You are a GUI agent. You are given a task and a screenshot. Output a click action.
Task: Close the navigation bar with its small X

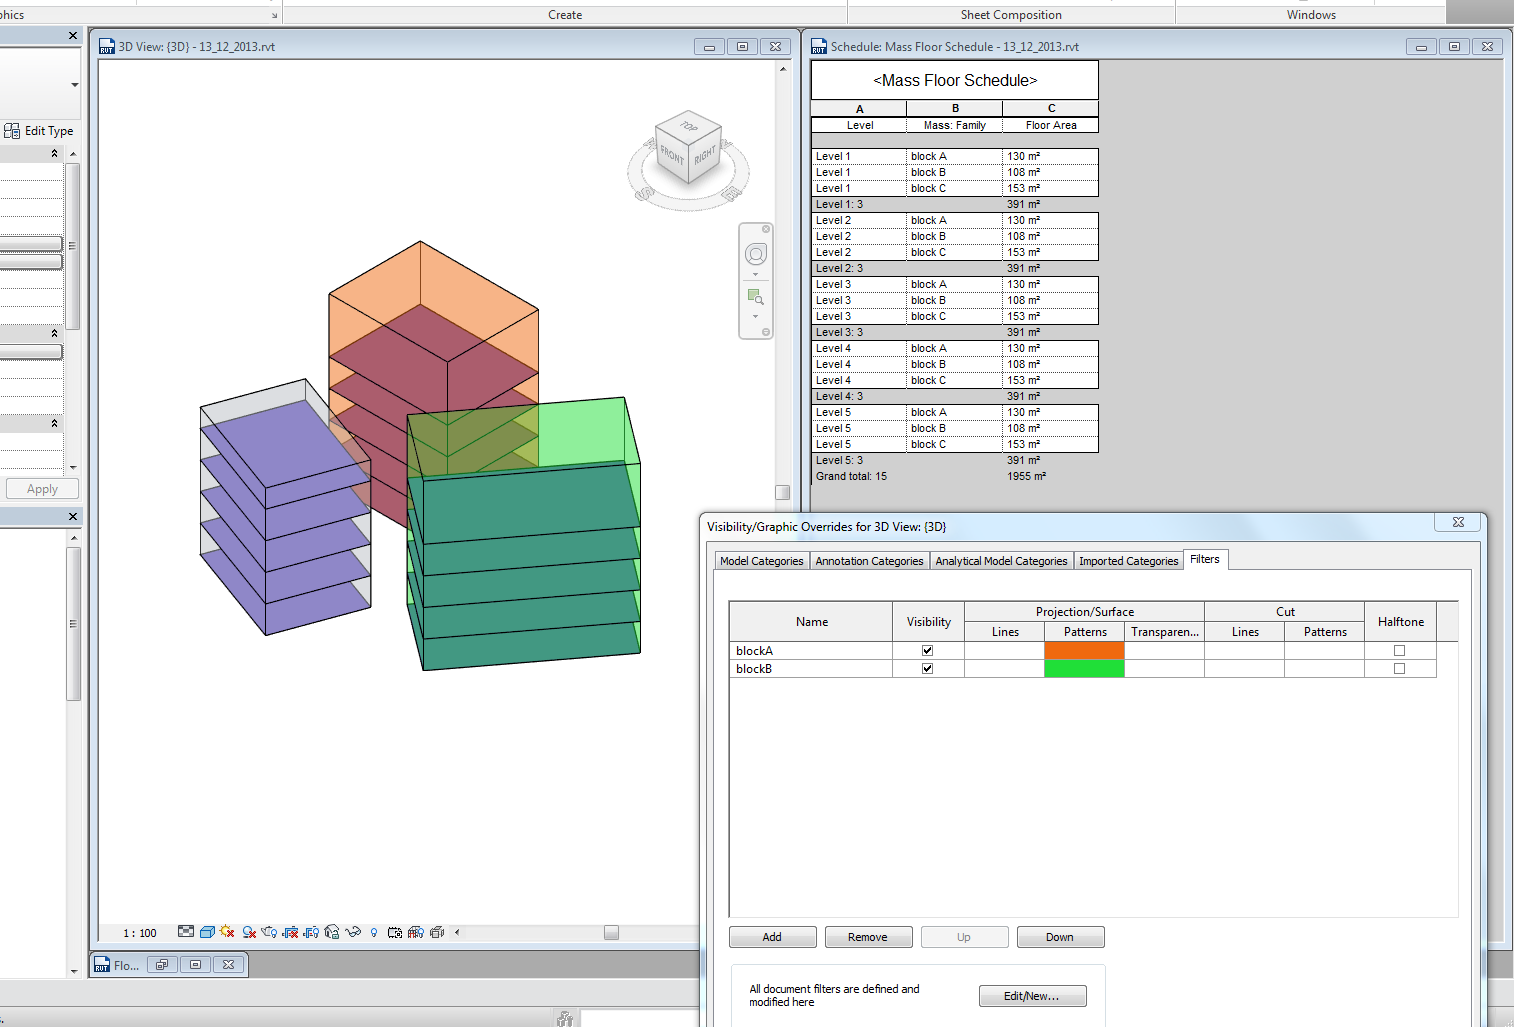766,229
